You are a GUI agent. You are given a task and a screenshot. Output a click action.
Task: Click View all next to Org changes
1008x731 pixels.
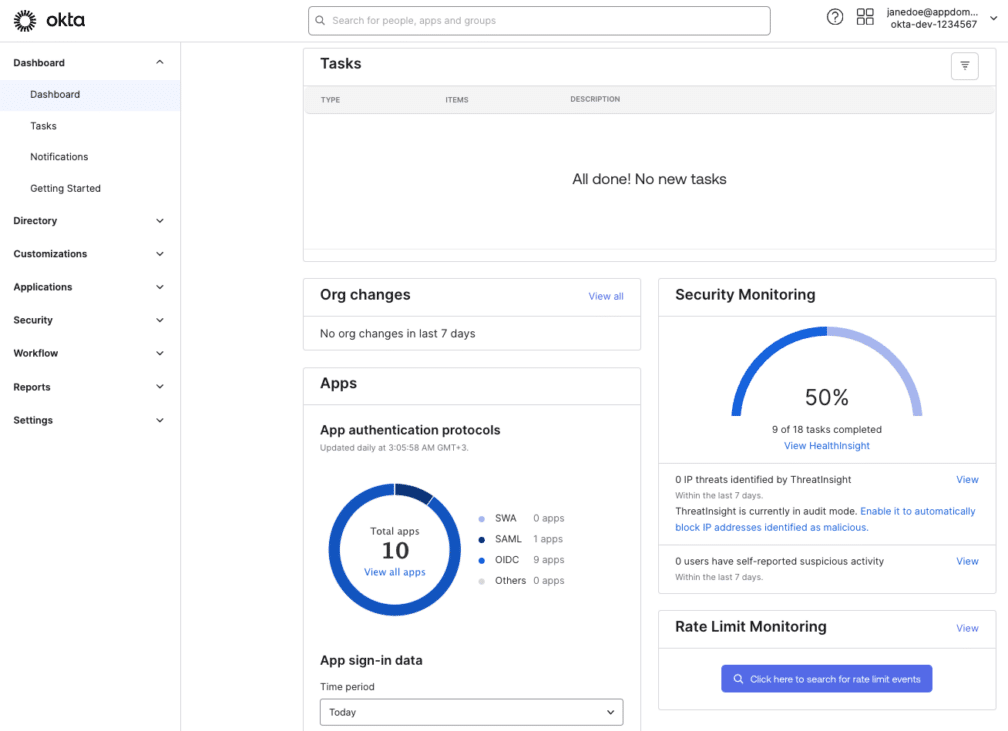[x=605, y=296]
